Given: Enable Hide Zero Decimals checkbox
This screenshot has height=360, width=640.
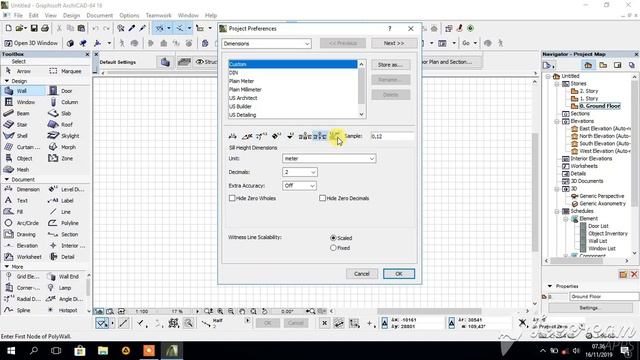Looking at the screenshot, I should 322,198.
